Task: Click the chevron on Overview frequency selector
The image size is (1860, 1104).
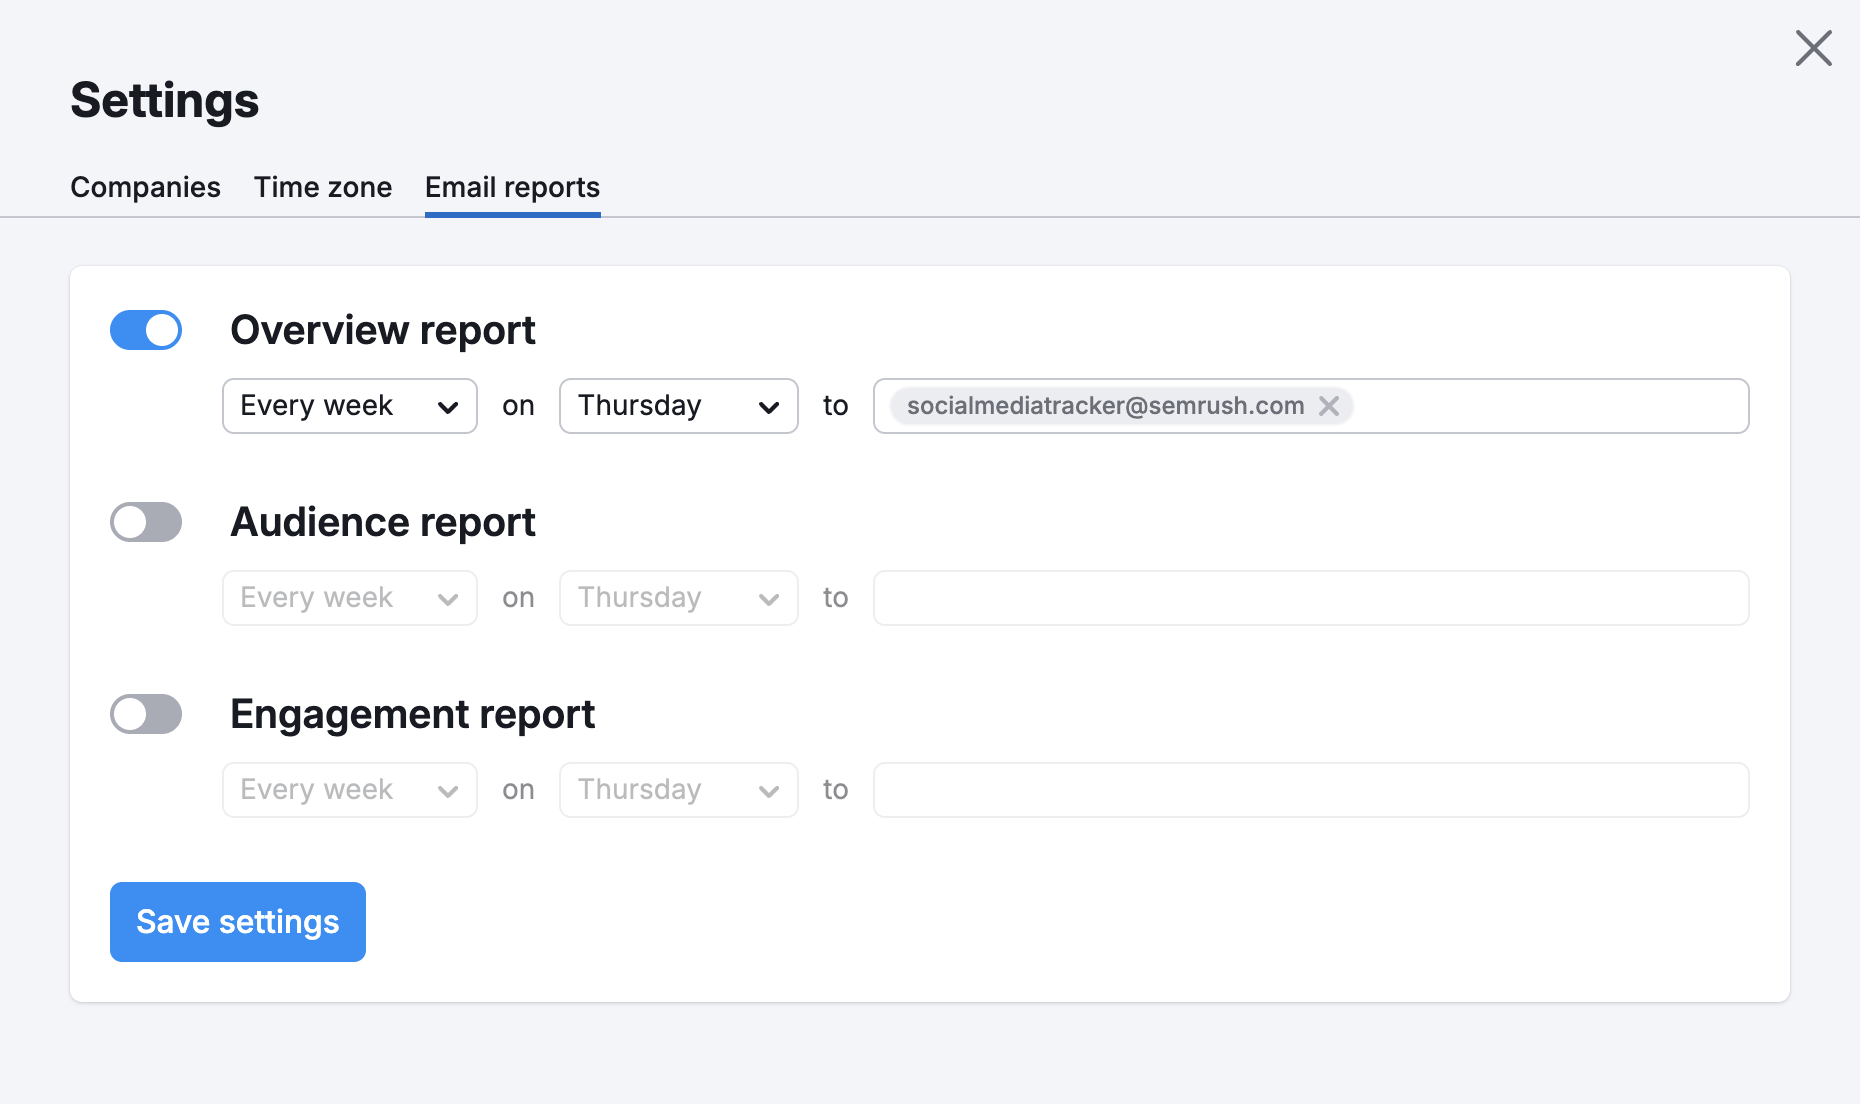Action: [449, 406]
